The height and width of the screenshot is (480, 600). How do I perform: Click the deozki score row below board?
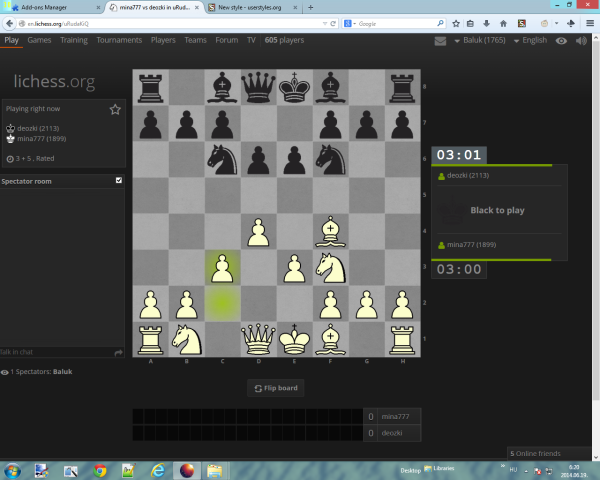click(x=277, y=433)
